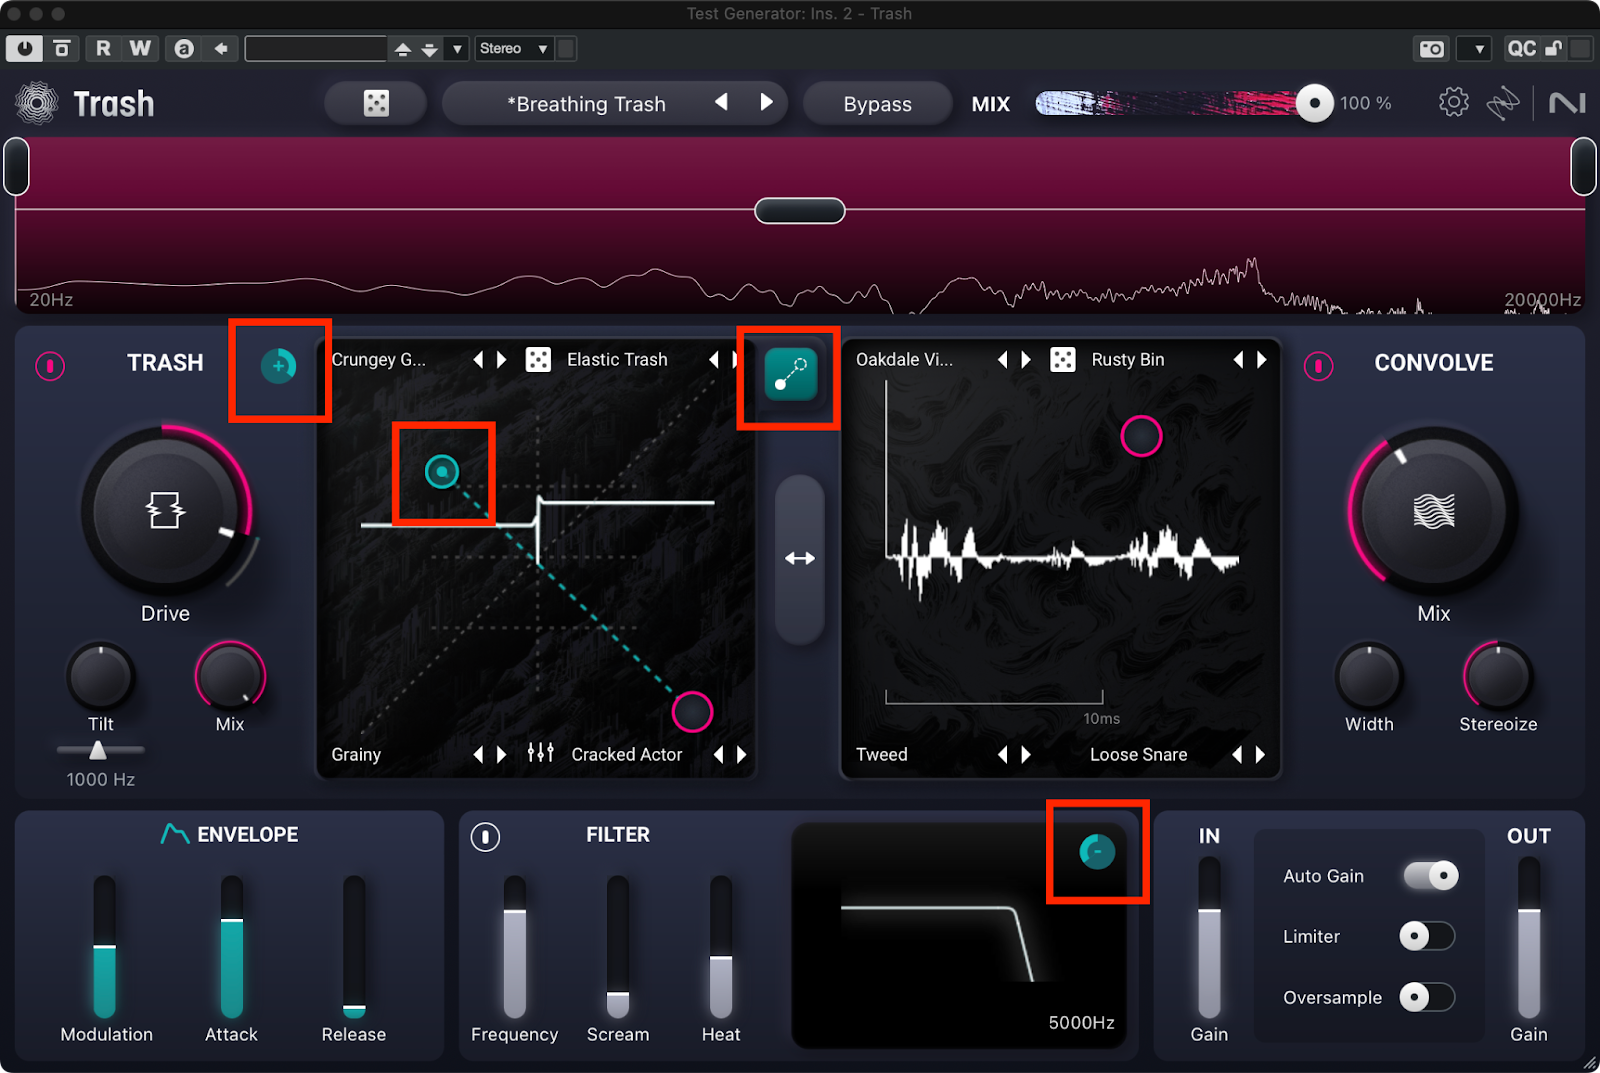The height and width of the screenshot is (1073, 1600).
Task: Click the pink XY pad node in Trash
Action: [692, 712]
